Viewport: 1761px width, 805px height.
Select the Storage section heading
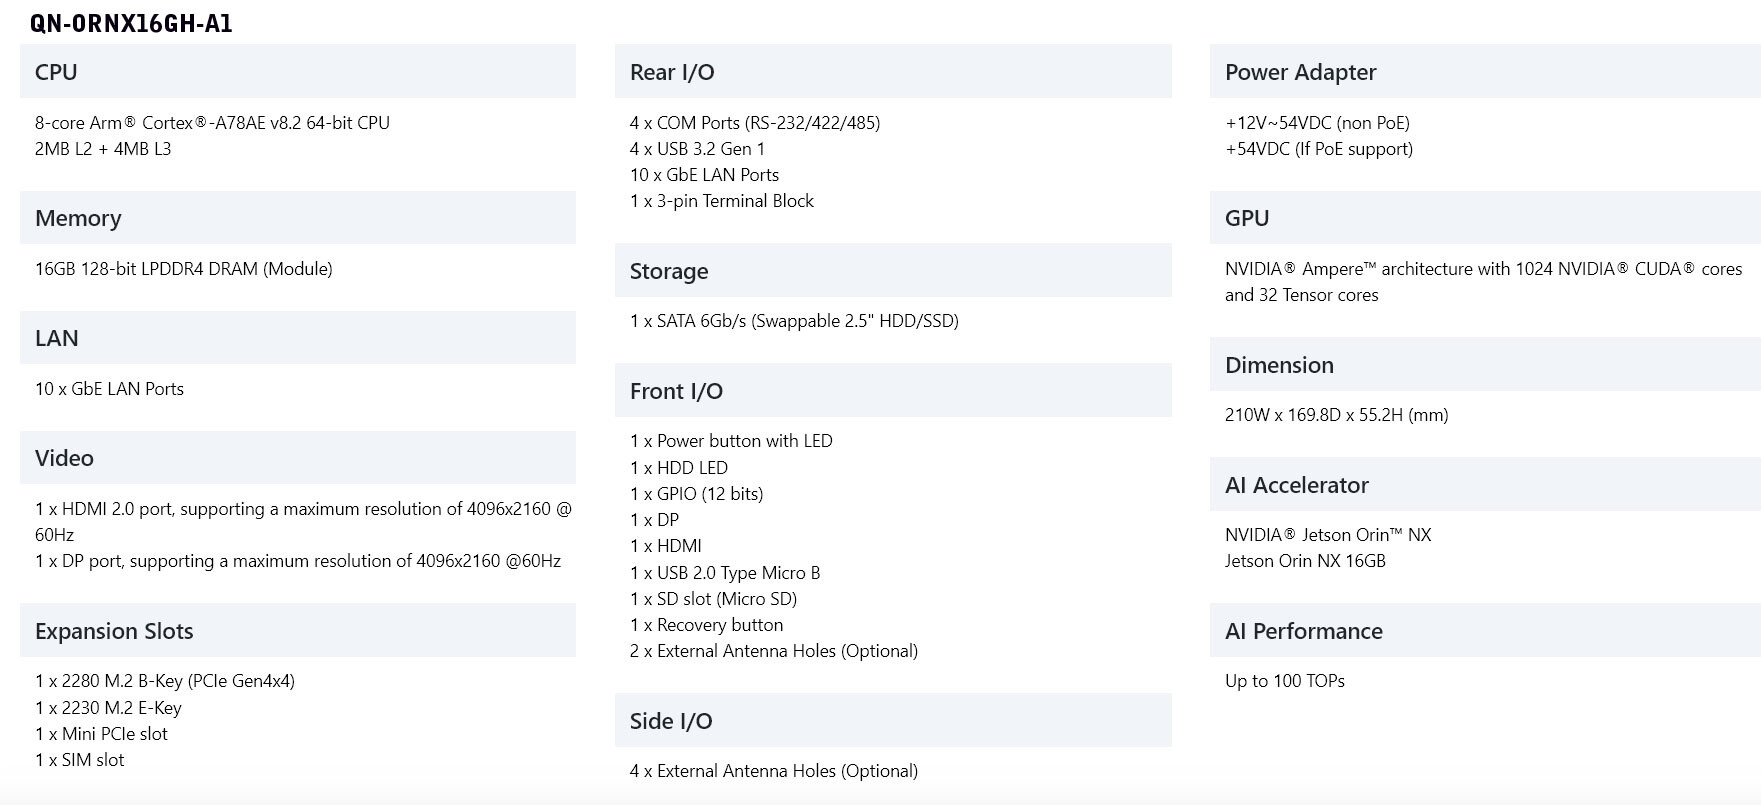[x=893, y=270]
